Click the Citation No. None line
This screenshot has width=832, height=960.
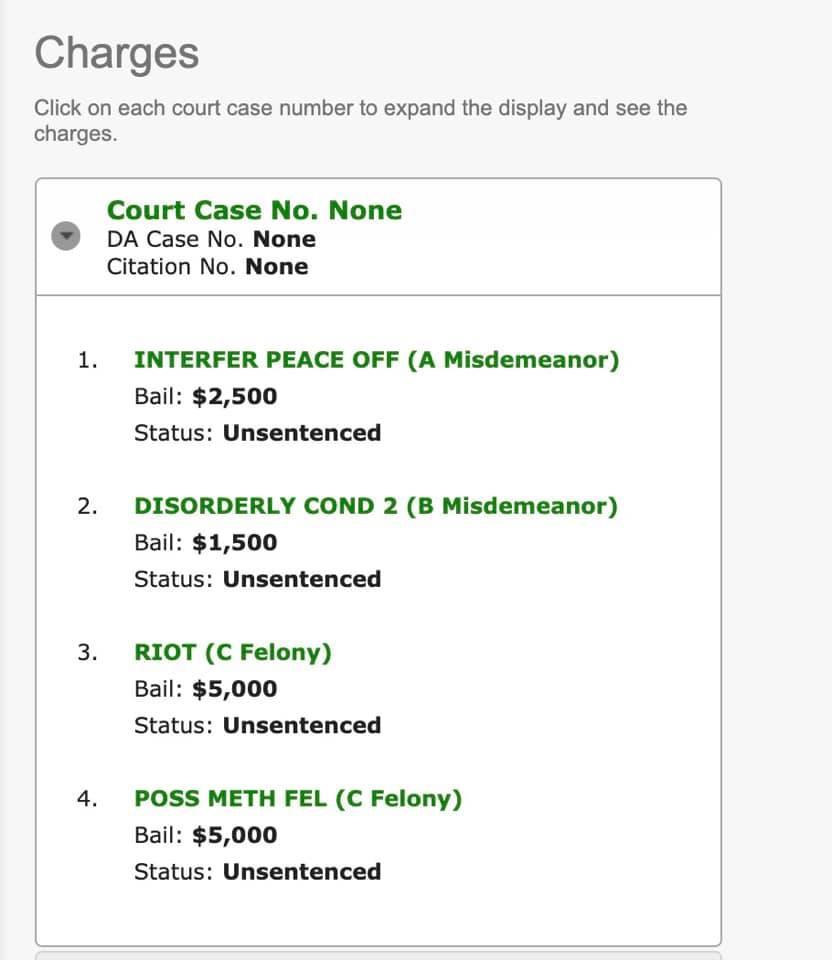pyautogui.click(x=207, y=267)
